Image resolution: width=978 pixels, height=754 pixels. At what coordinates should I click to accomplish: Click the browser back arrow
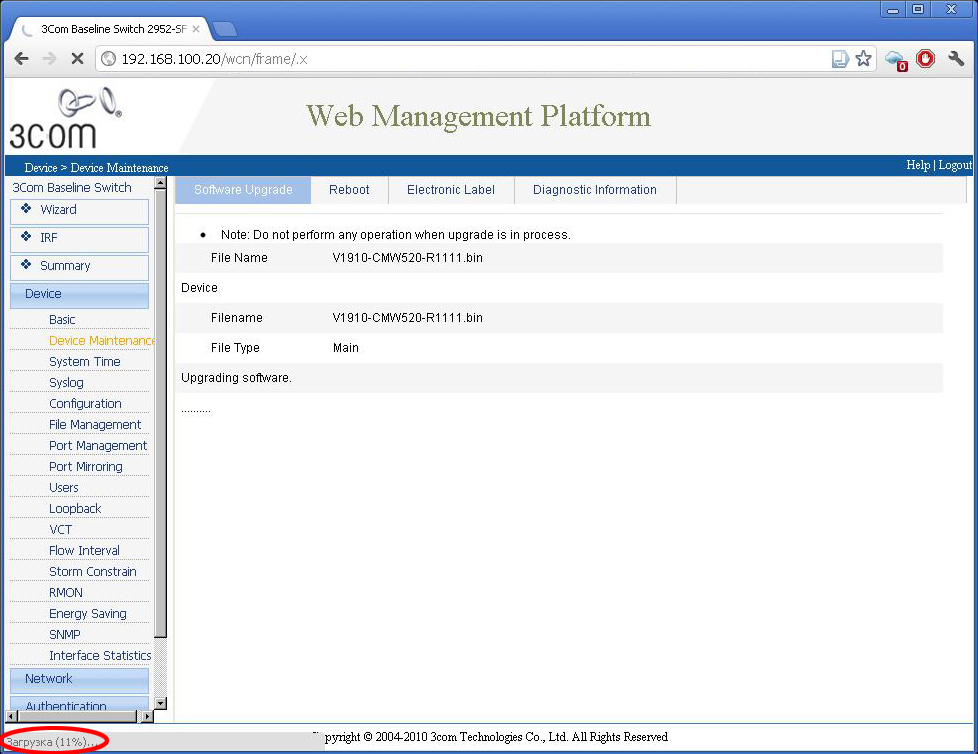click(21, 59)
